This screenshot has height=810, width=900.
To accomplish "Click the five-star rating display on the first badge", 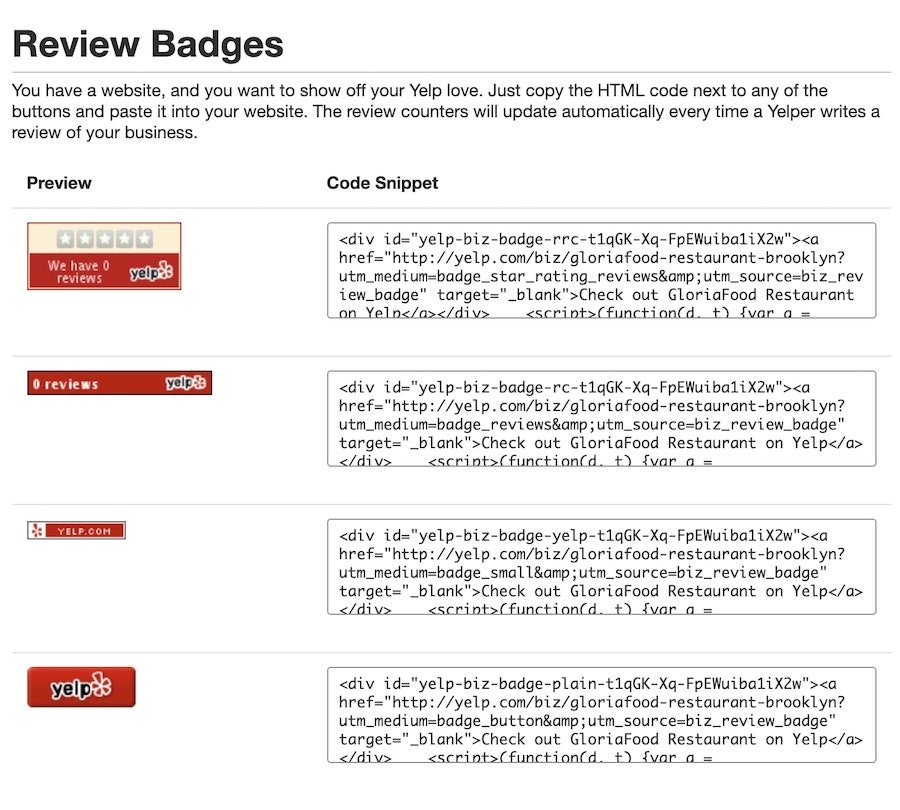I will (x=104, y=237).
